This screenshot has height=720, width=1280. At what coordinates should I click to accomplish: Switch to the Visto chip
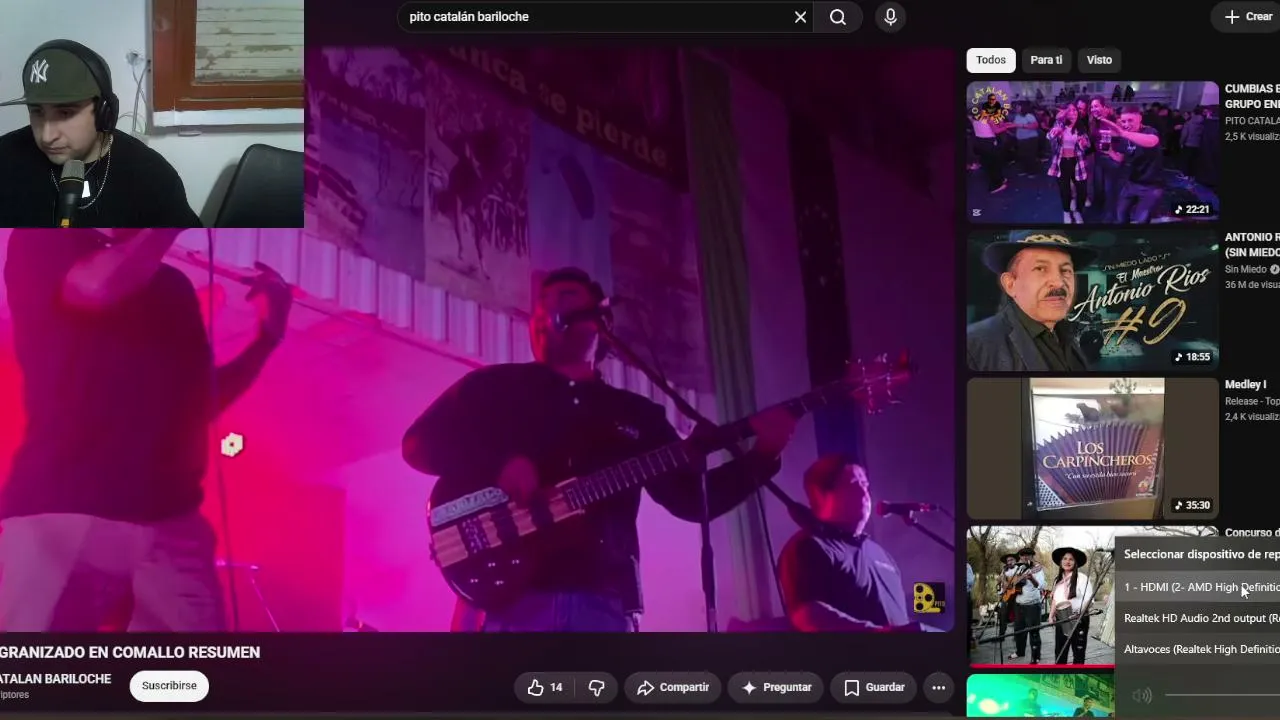[1099, 60]
